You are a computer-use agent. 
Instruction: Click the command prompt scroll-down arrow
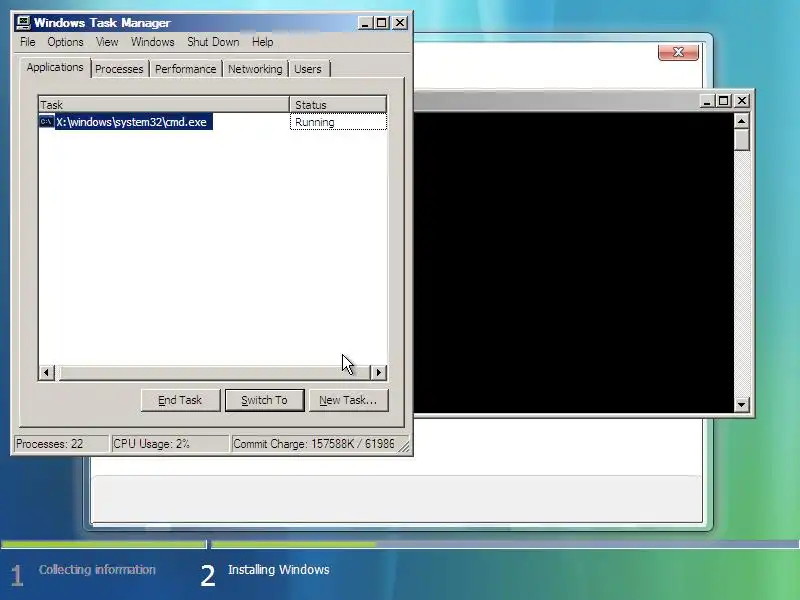coord(741,405)
